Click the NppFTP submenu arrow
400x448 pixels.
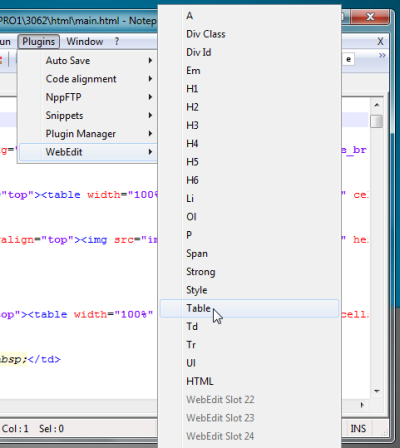click(150, 97)
